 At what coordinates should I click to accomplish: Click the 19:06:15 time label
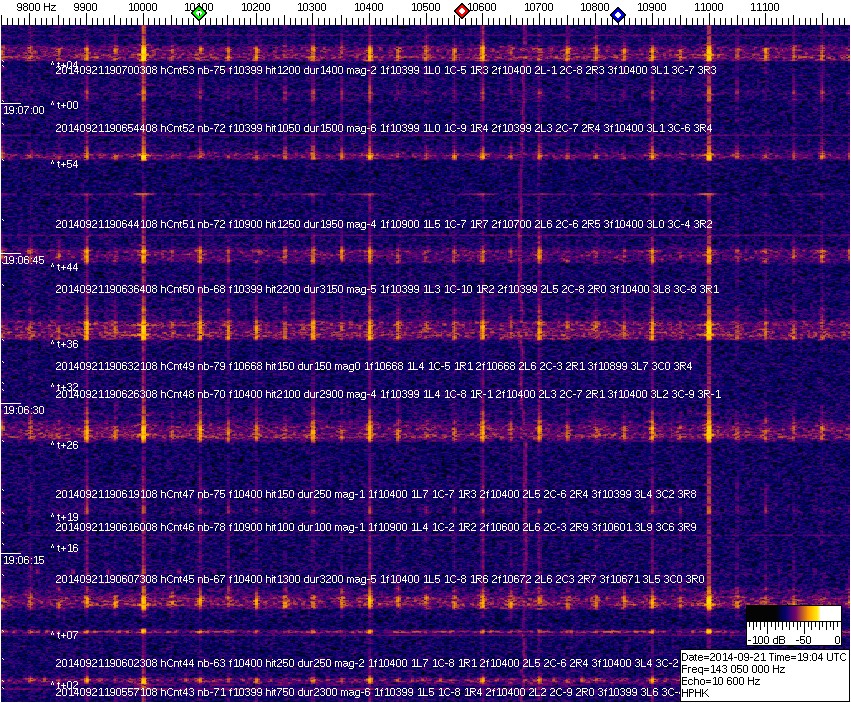click(24, 561)
